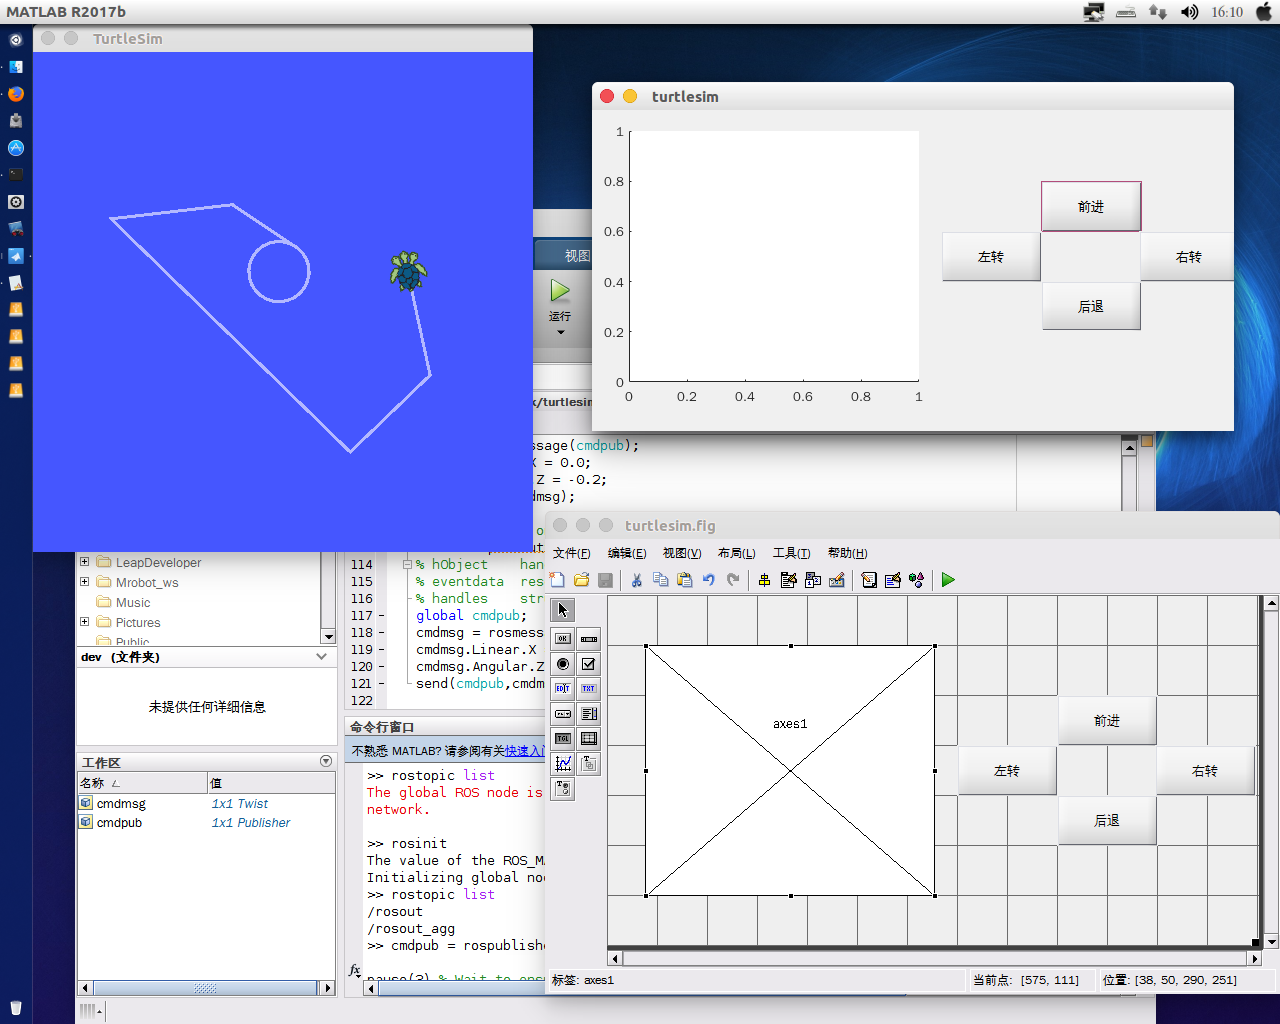Click Open file icon in turtlesim.fig toolbar
This screenshot has width=1280, height=1024.
581,580
